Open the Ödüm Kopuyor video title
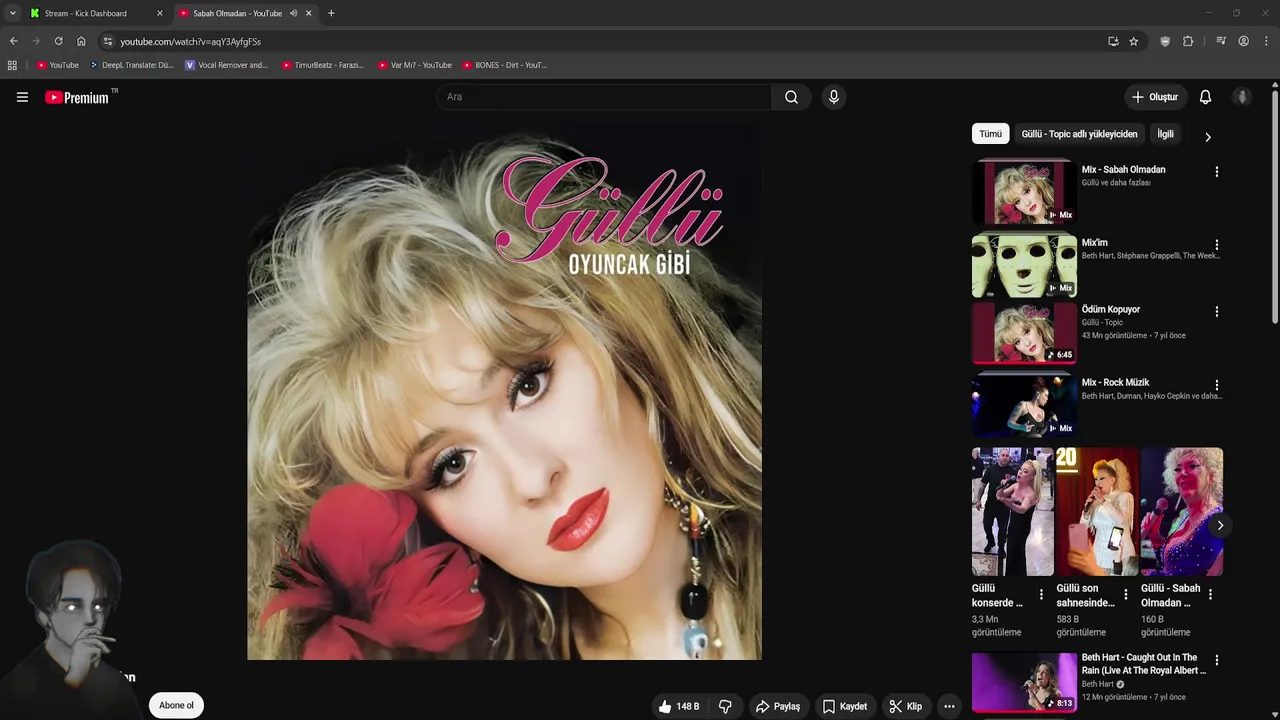The width and height of the screenshot is (1280, 720). 1110,310
